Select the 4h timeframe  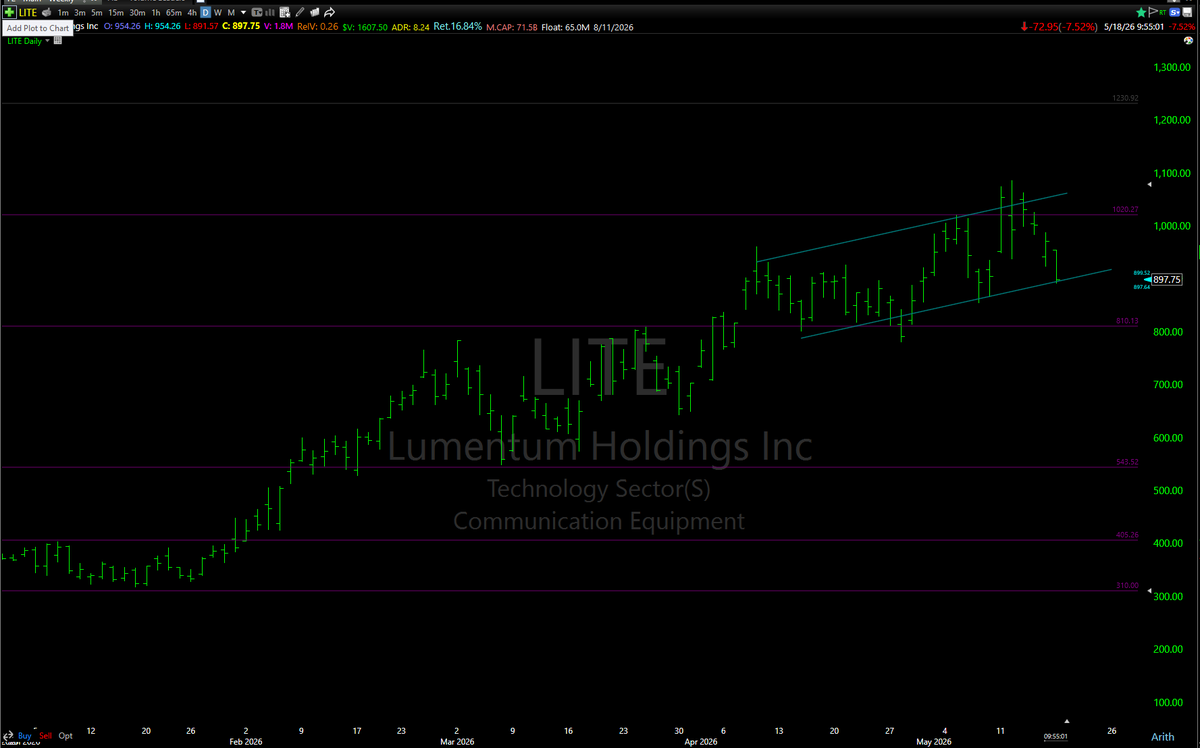192,13
